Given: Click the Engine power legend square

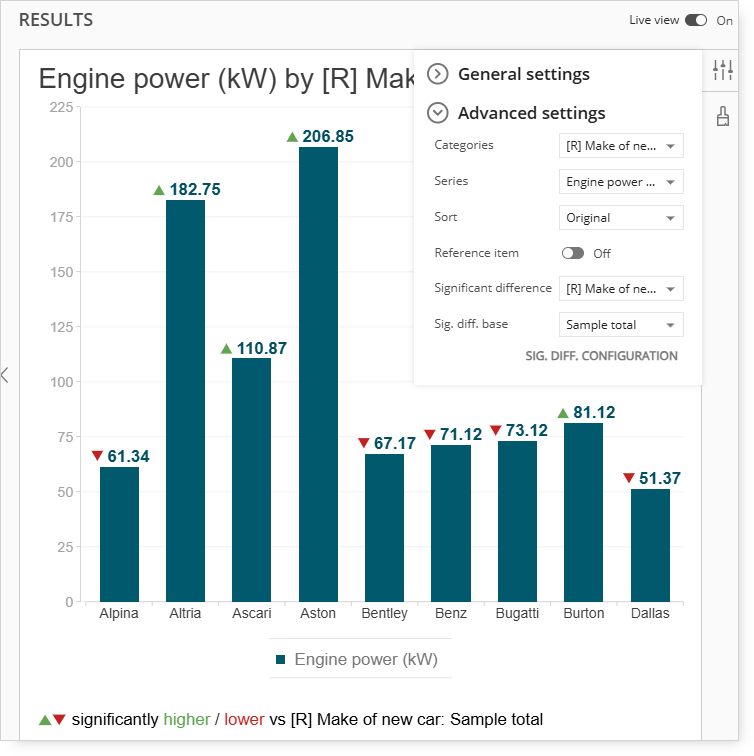Looking at the screenshot, I should click(x=280, y=659).
